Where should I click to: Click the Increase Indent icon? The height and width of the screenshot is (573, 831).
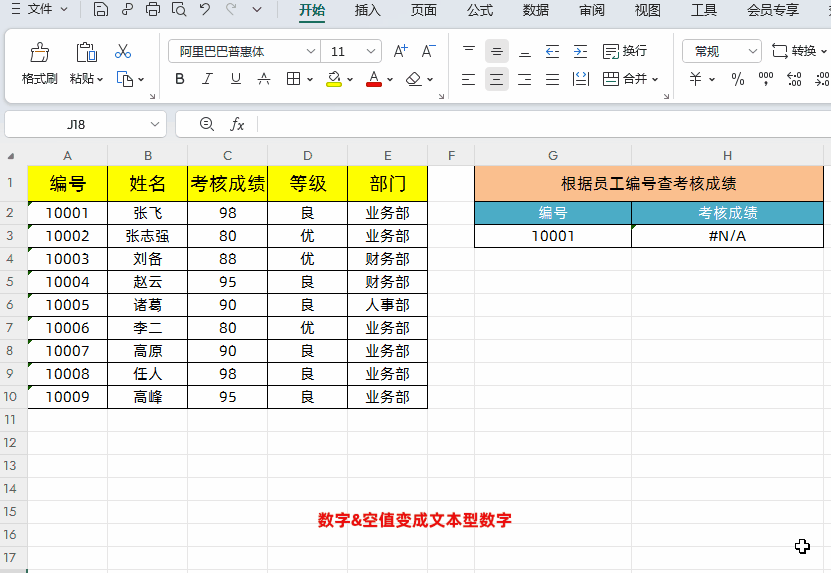coord(580,51)
